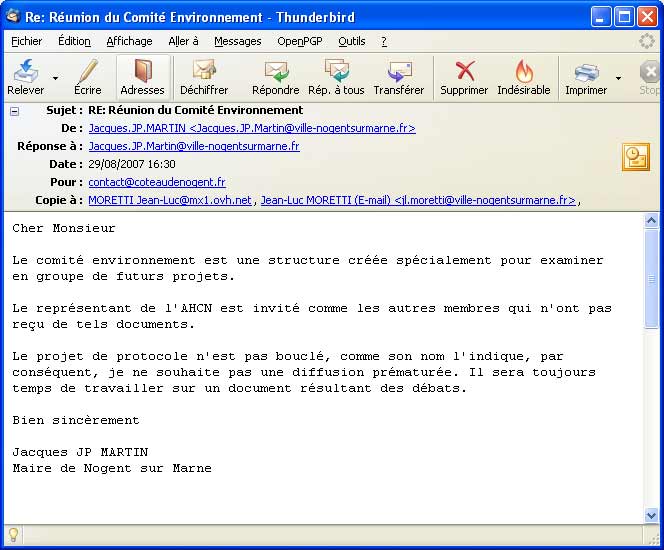664x550 pixels.
Task: Click contact@coteaudenogent.fr recipient link
Action: (157, 182)
